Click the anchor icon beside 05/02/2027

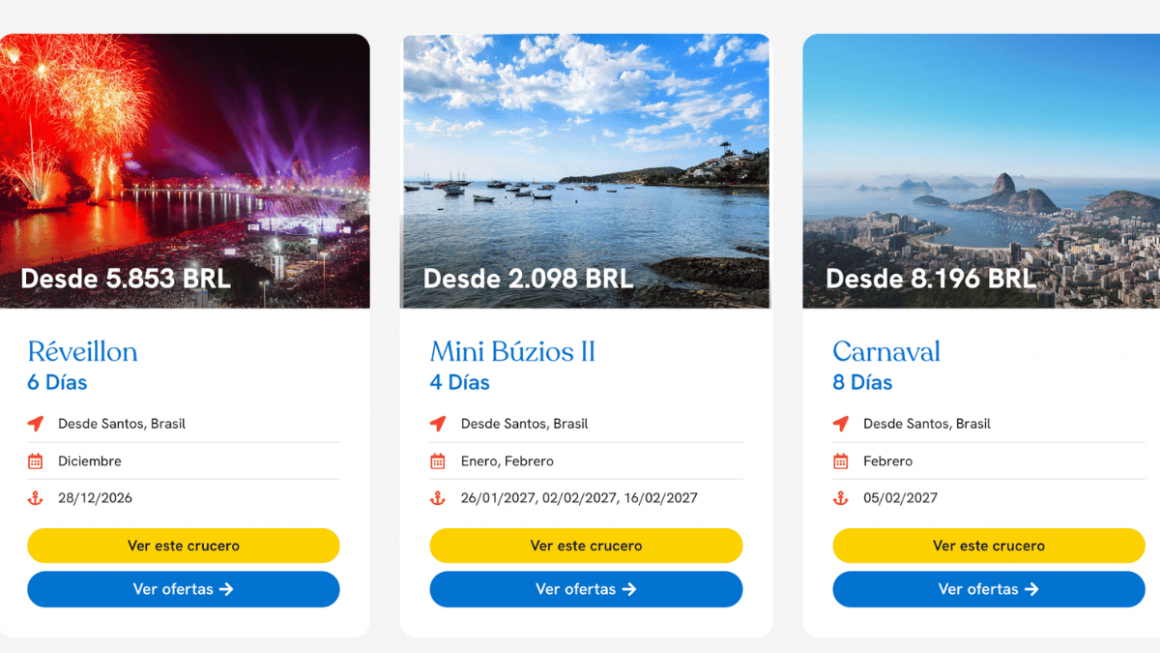point(842,498)
